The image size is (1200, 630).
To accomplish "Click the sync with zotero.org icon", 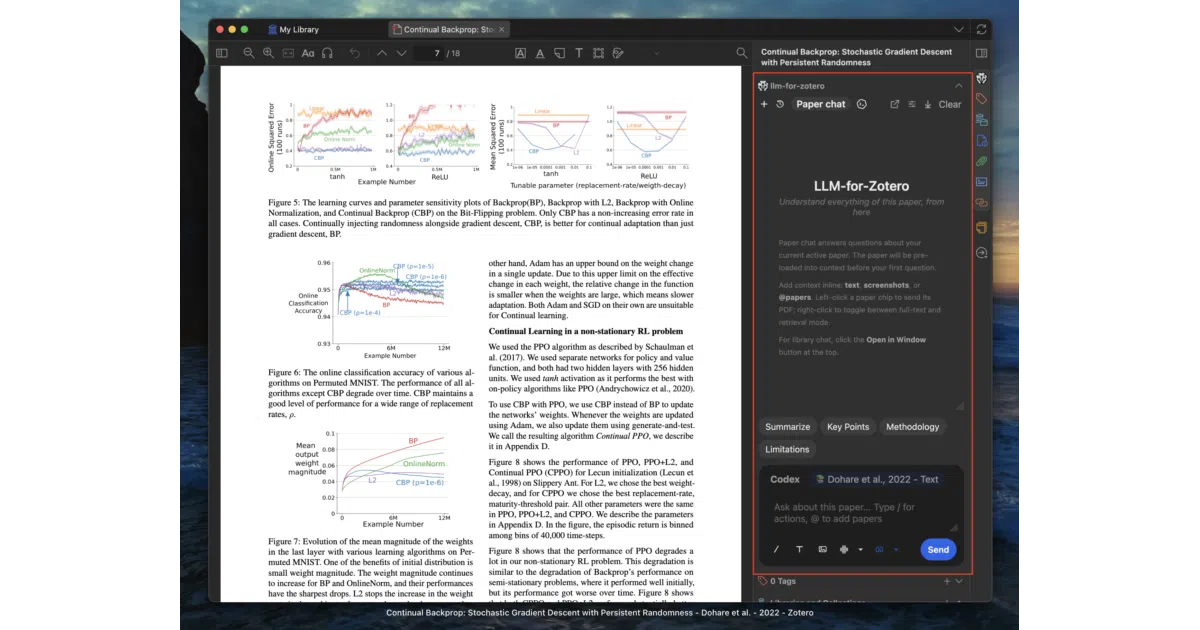I will click(x=982, y=30).
